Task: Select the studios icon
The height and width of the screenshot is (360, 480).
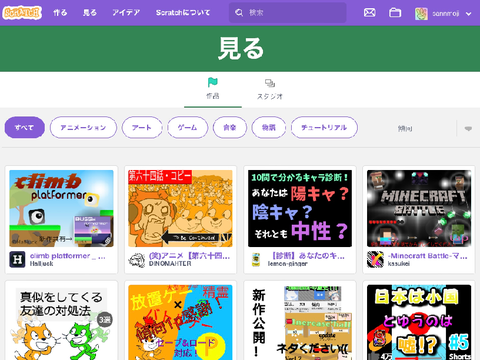Action: (x=270, y=83)
